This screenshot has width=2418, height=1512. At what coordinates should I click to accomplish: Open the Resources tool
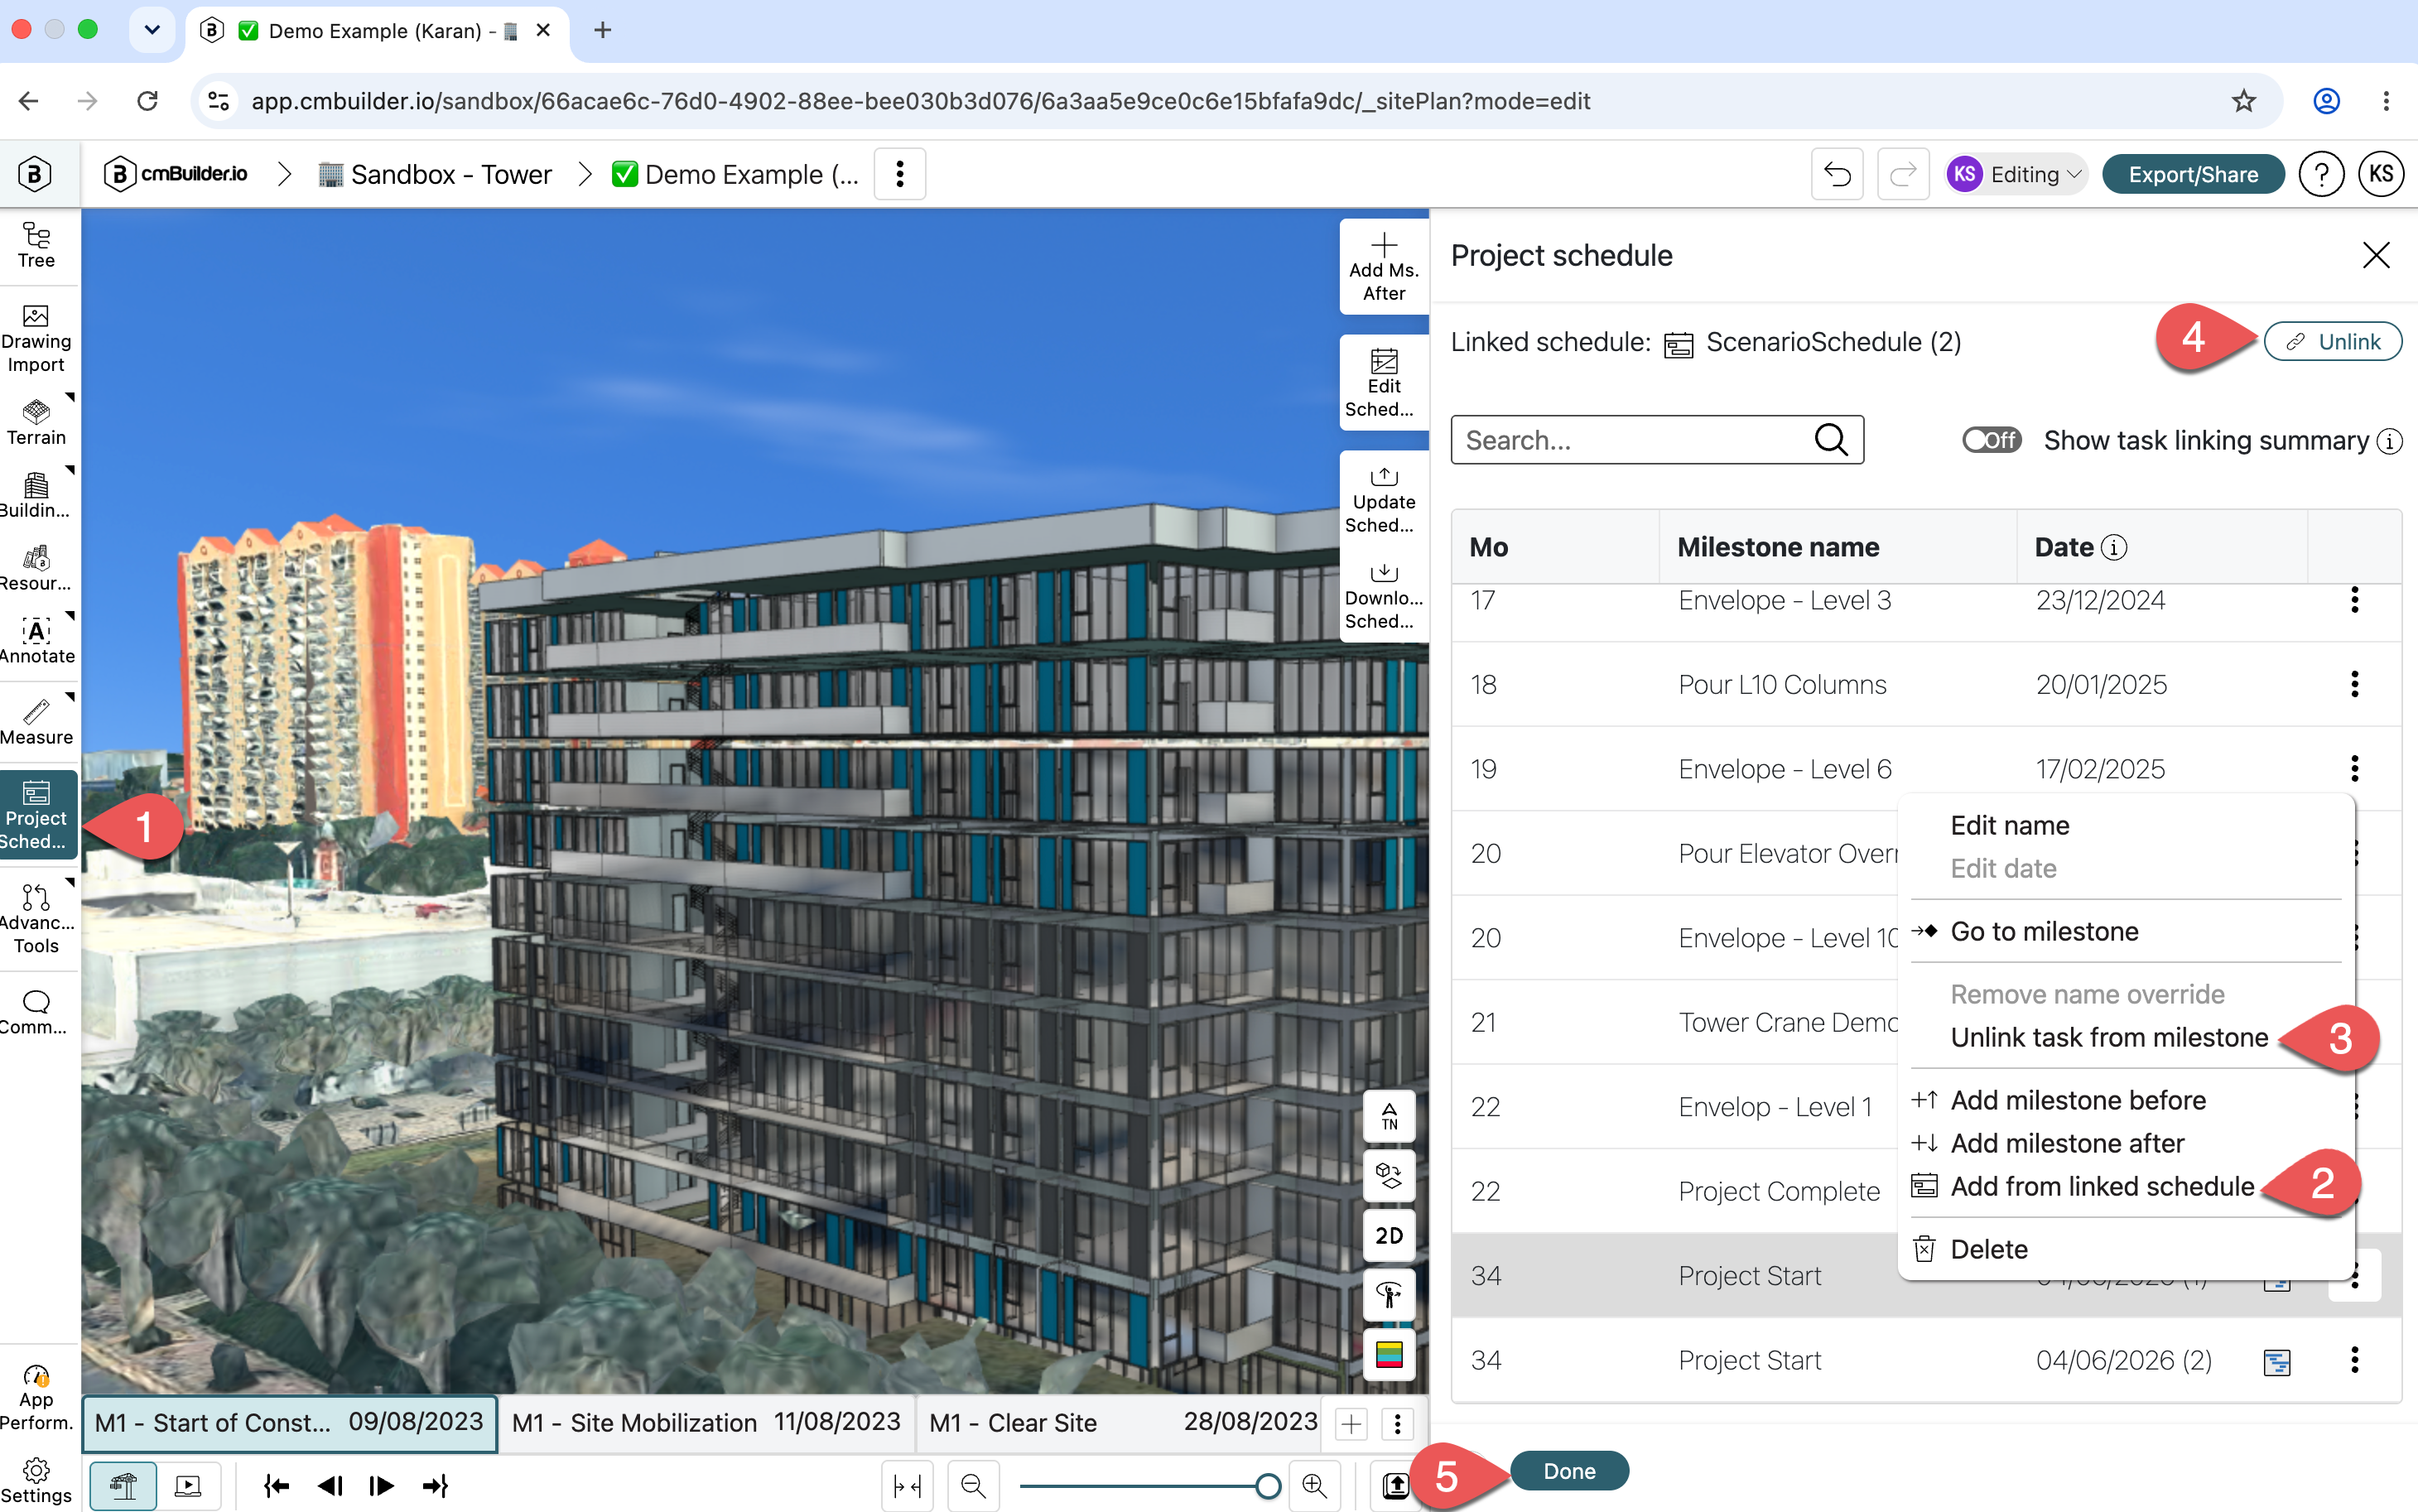coord(36,568)
